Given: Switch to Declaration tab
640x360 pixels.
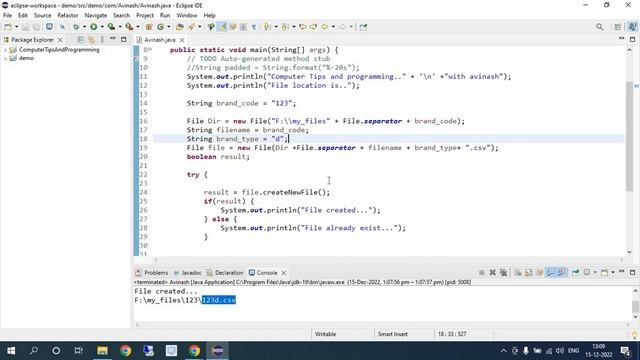Looking at the screenshot, I should click(x=225, y=273).
